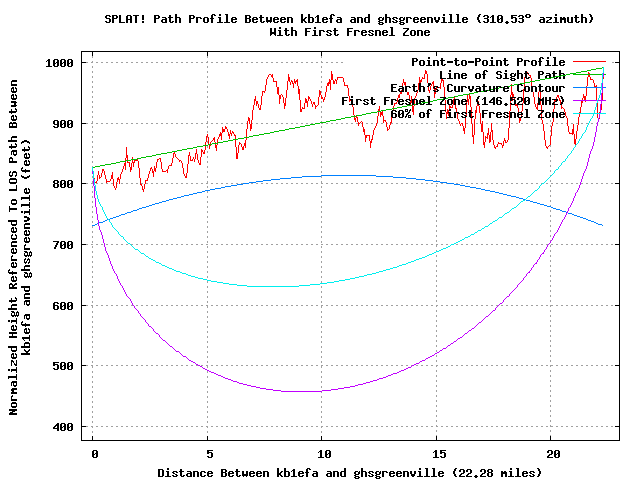Click the "Point-to-Point Profile" legend label

coord(488,62)
